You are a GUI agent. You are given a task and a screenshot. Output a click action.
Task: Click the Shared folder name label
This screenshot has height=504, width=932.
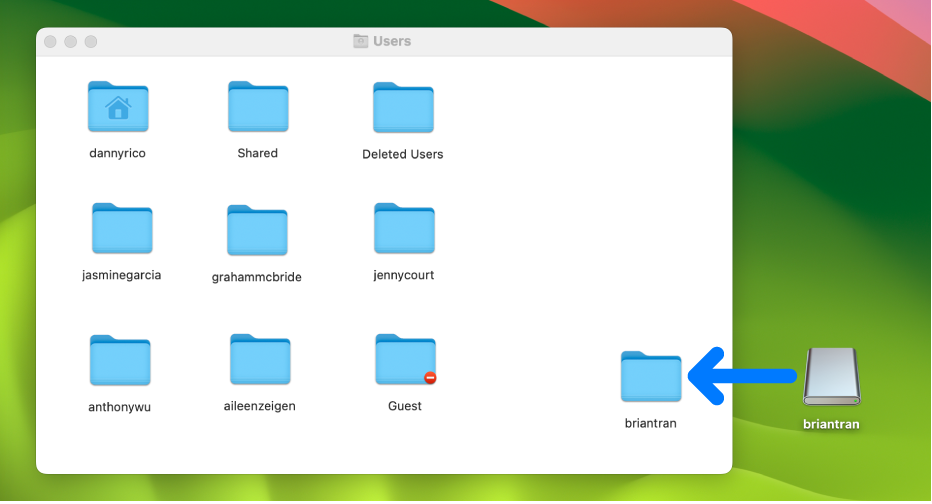(x=257, y=153)
